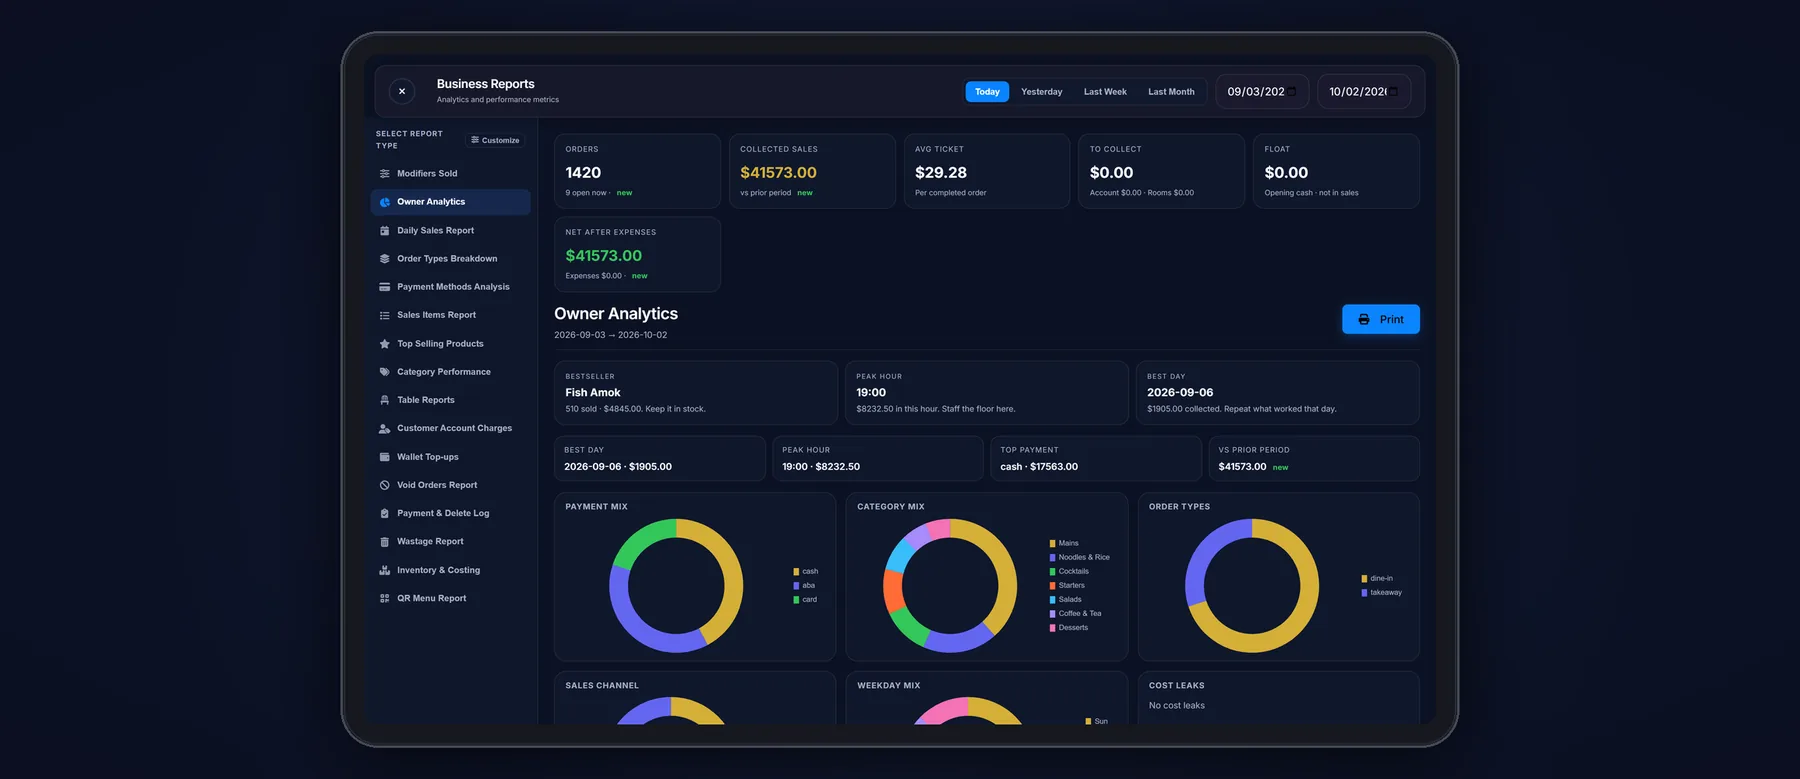
Task: Click the Sales Items Report list icon
Action: pos(385,315)
